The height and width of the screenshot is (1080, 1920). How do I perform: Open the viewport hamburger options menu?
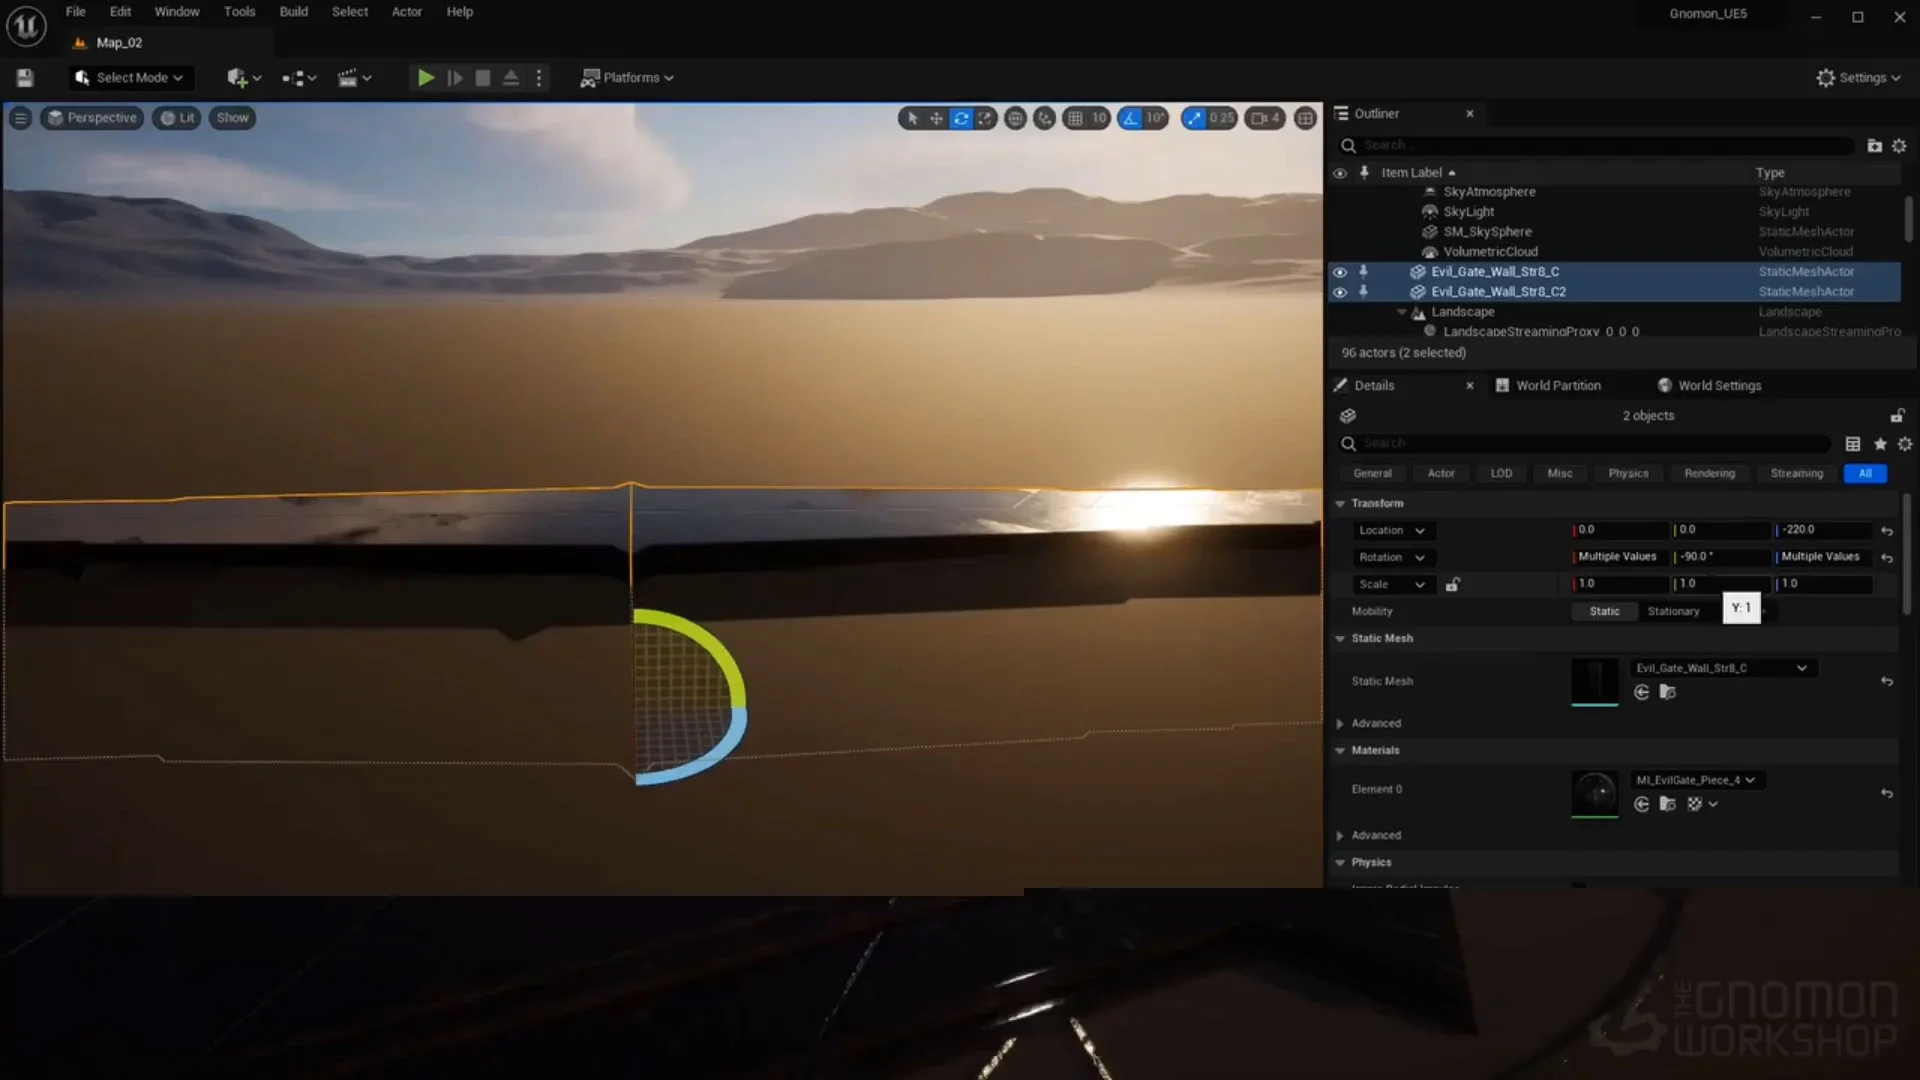tap(20, 118)
